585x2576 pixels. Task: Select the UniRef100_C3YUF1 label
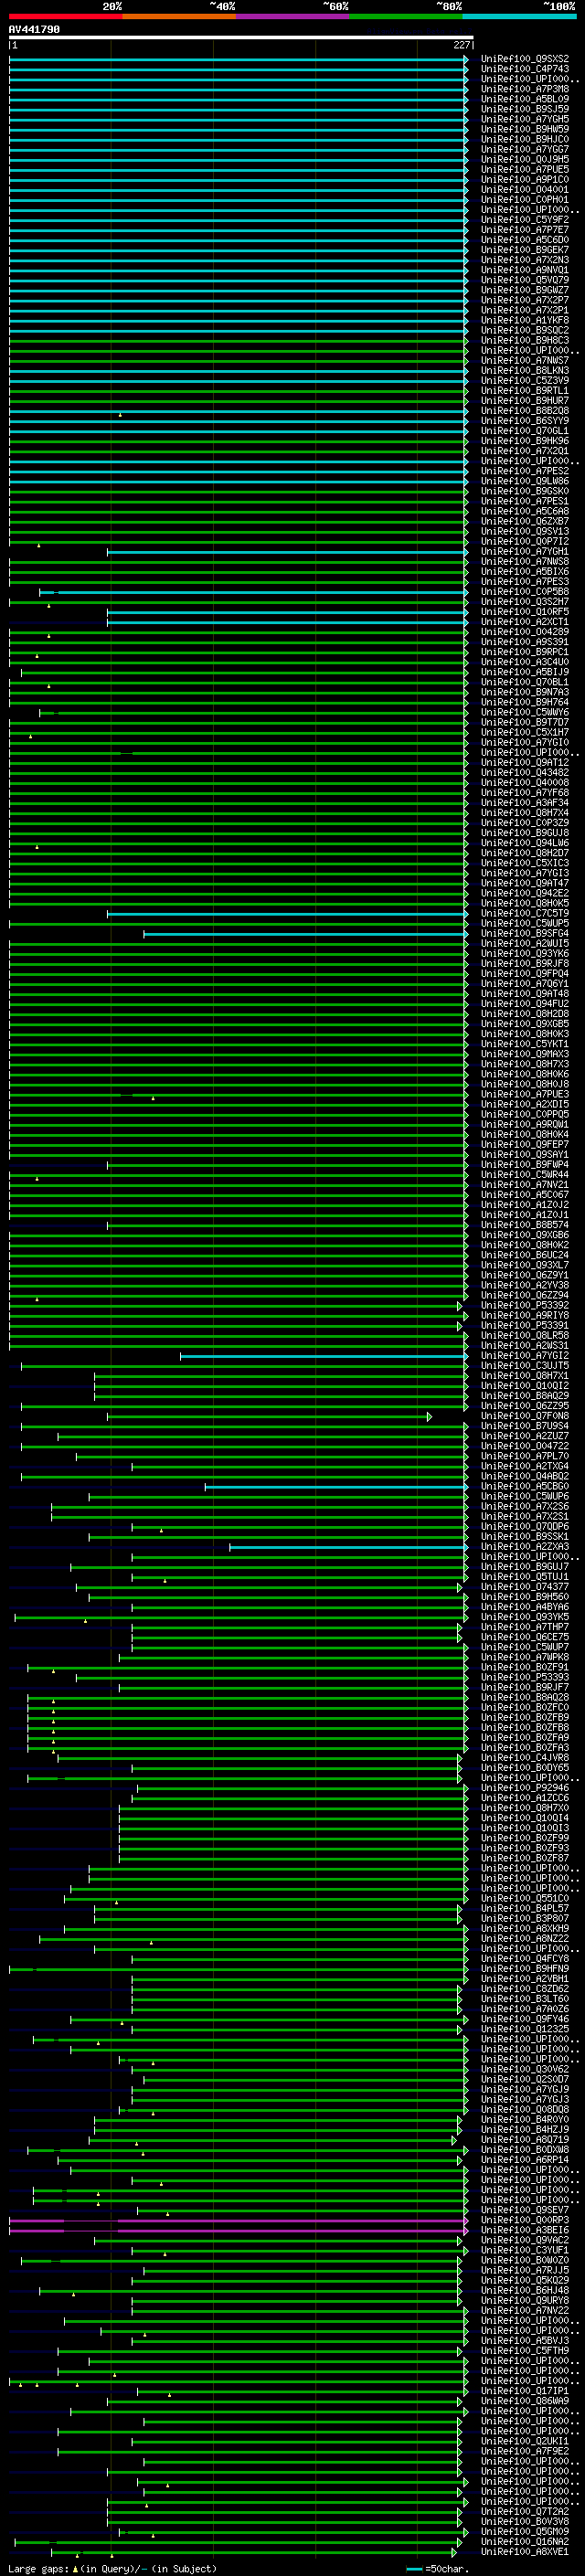point(525,2251)
